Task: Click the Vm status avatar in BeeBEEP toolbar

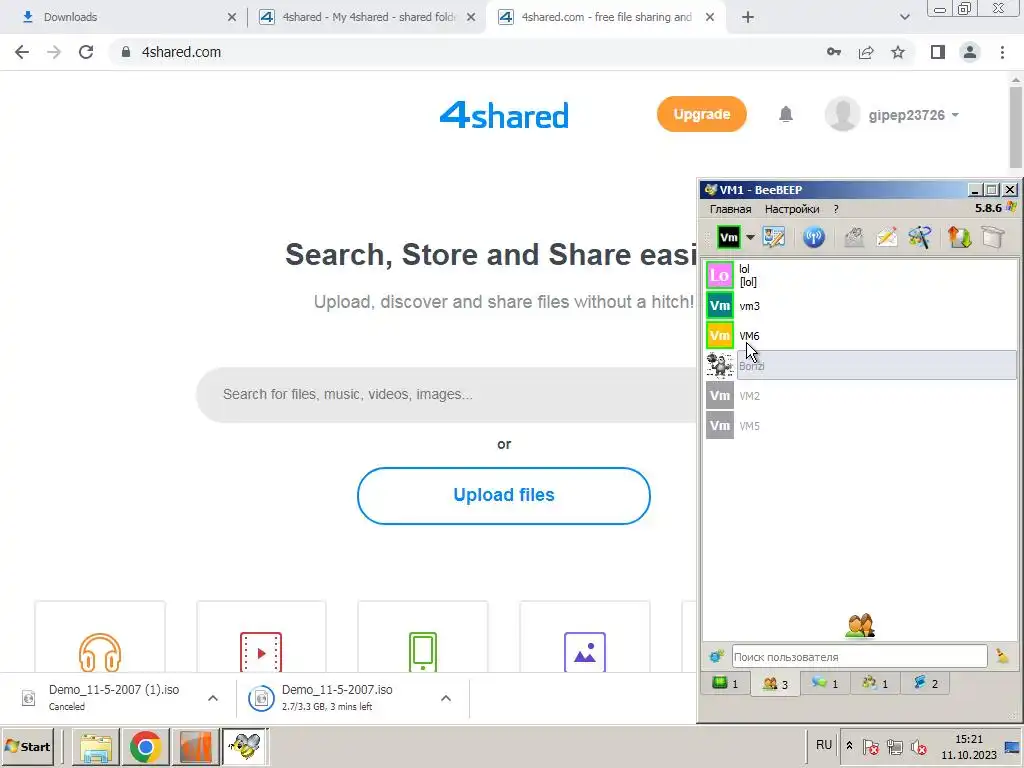Action: tap(728, 238)
